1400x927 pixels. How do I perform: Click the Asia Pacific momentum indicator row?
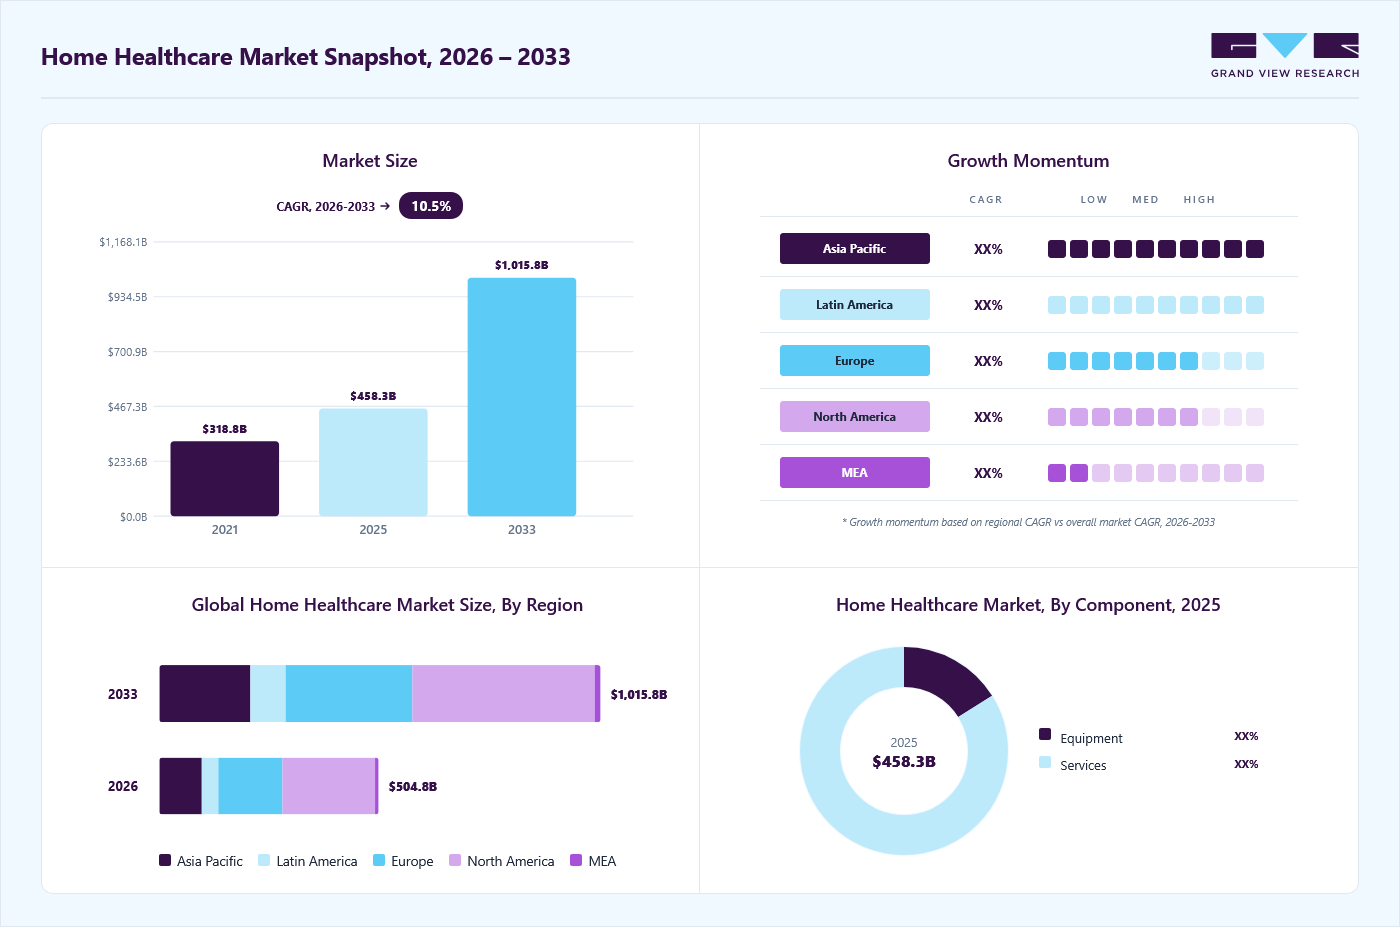(x=1156, y=249)
